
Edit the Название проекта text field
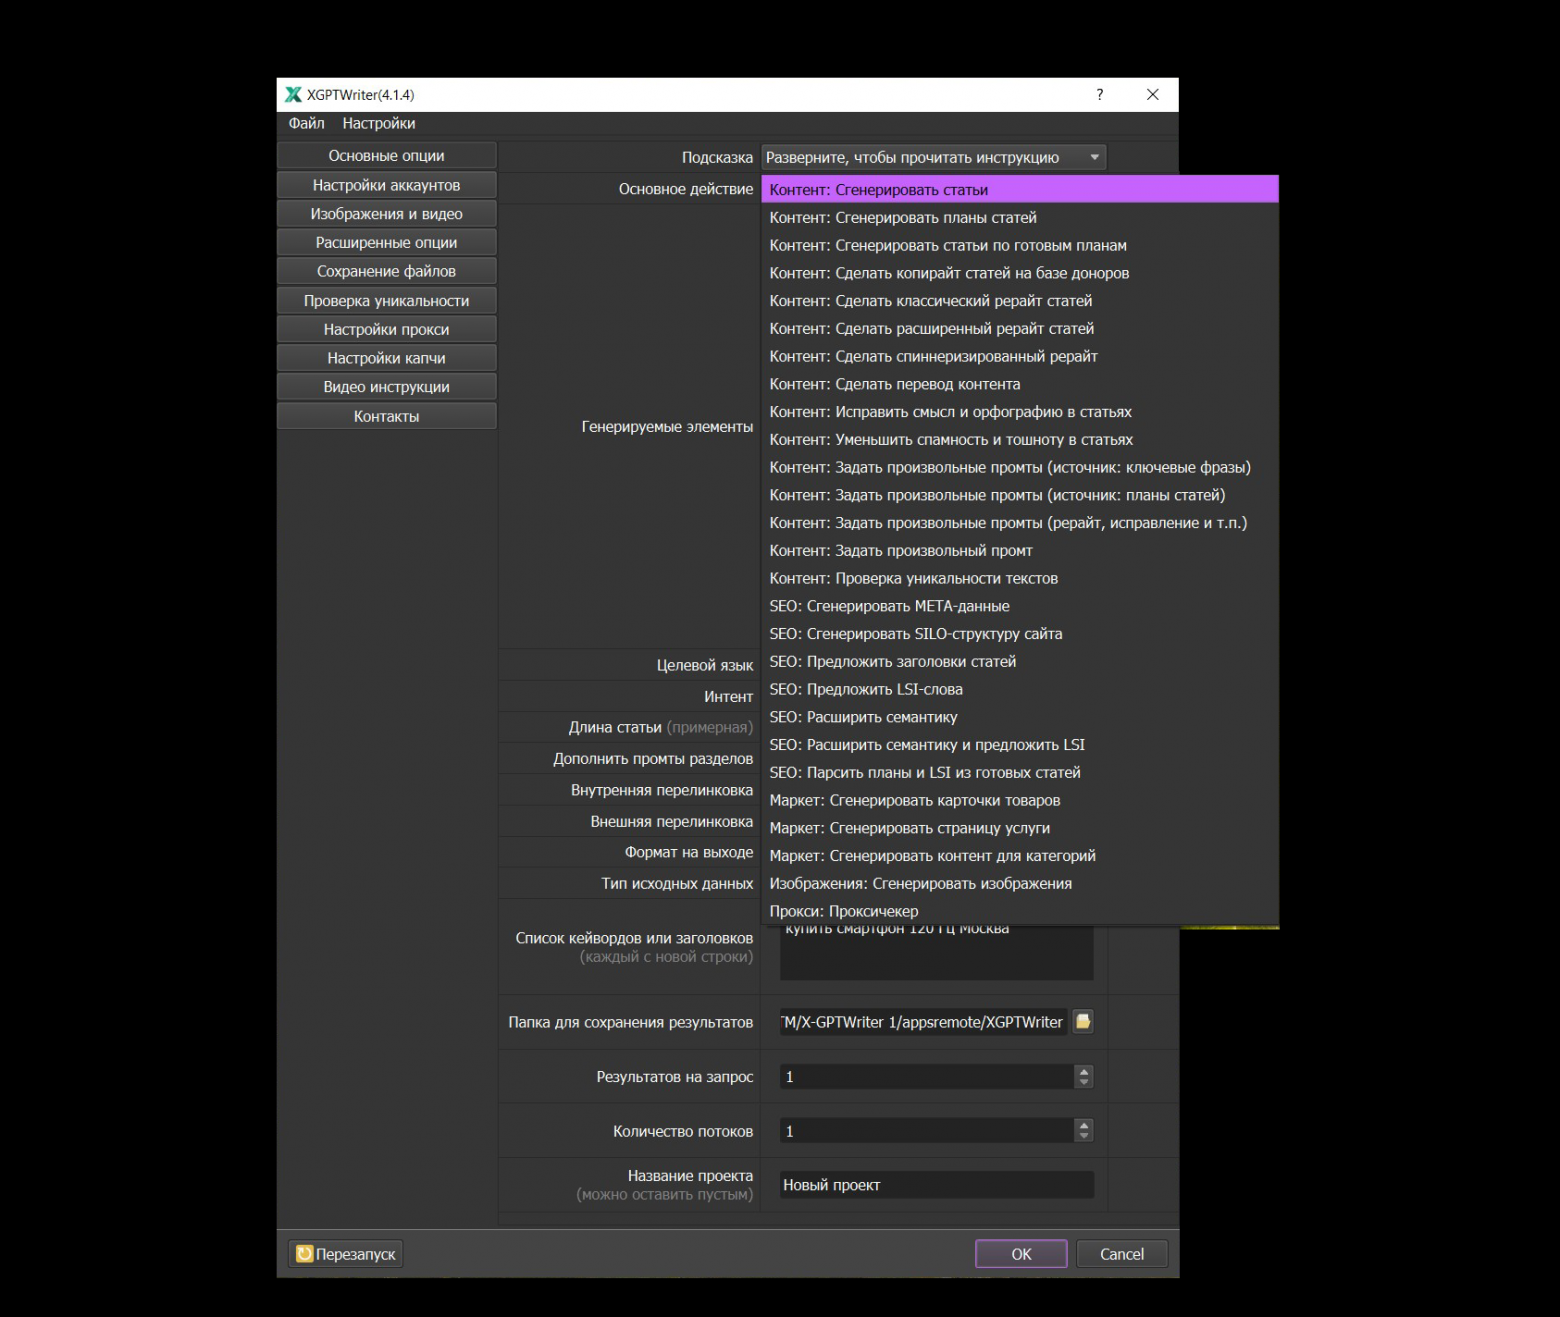click(935, 1184)
